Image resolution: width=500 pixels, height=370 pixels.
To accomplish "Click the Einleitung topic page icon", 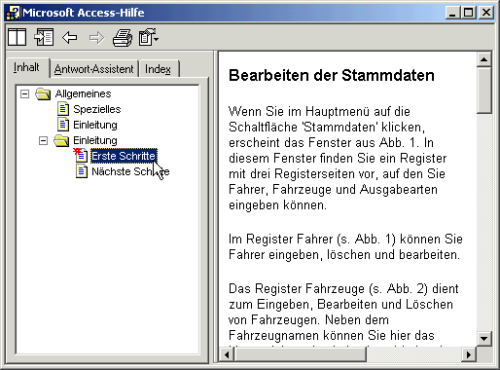I will coord(63,125).
